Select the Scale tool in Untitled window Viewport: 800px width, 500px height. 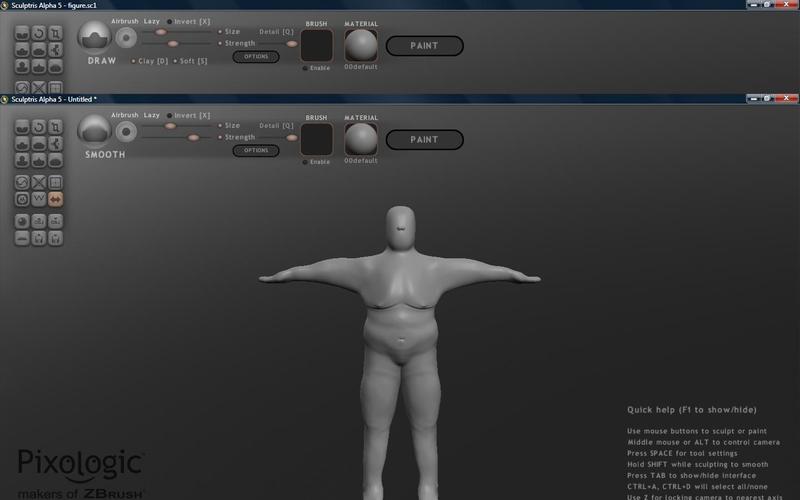(x=55, y=126)
